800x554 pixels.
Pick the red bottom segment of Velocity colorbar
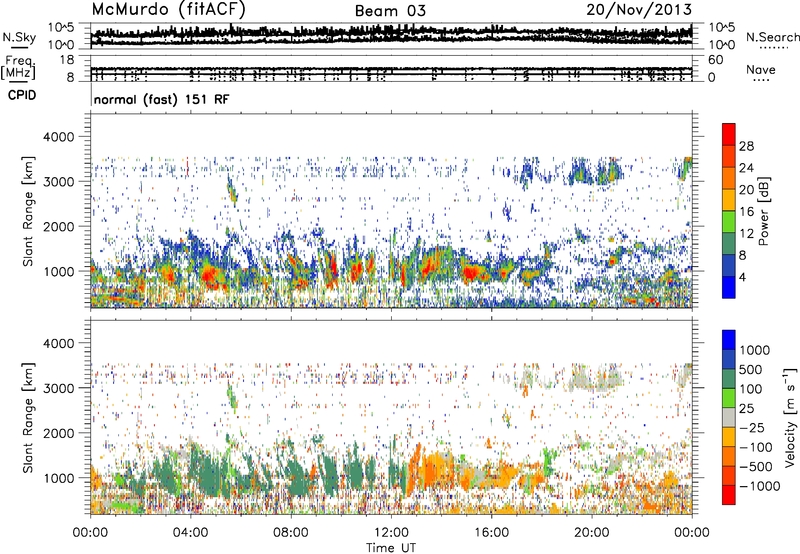(729, 495)
